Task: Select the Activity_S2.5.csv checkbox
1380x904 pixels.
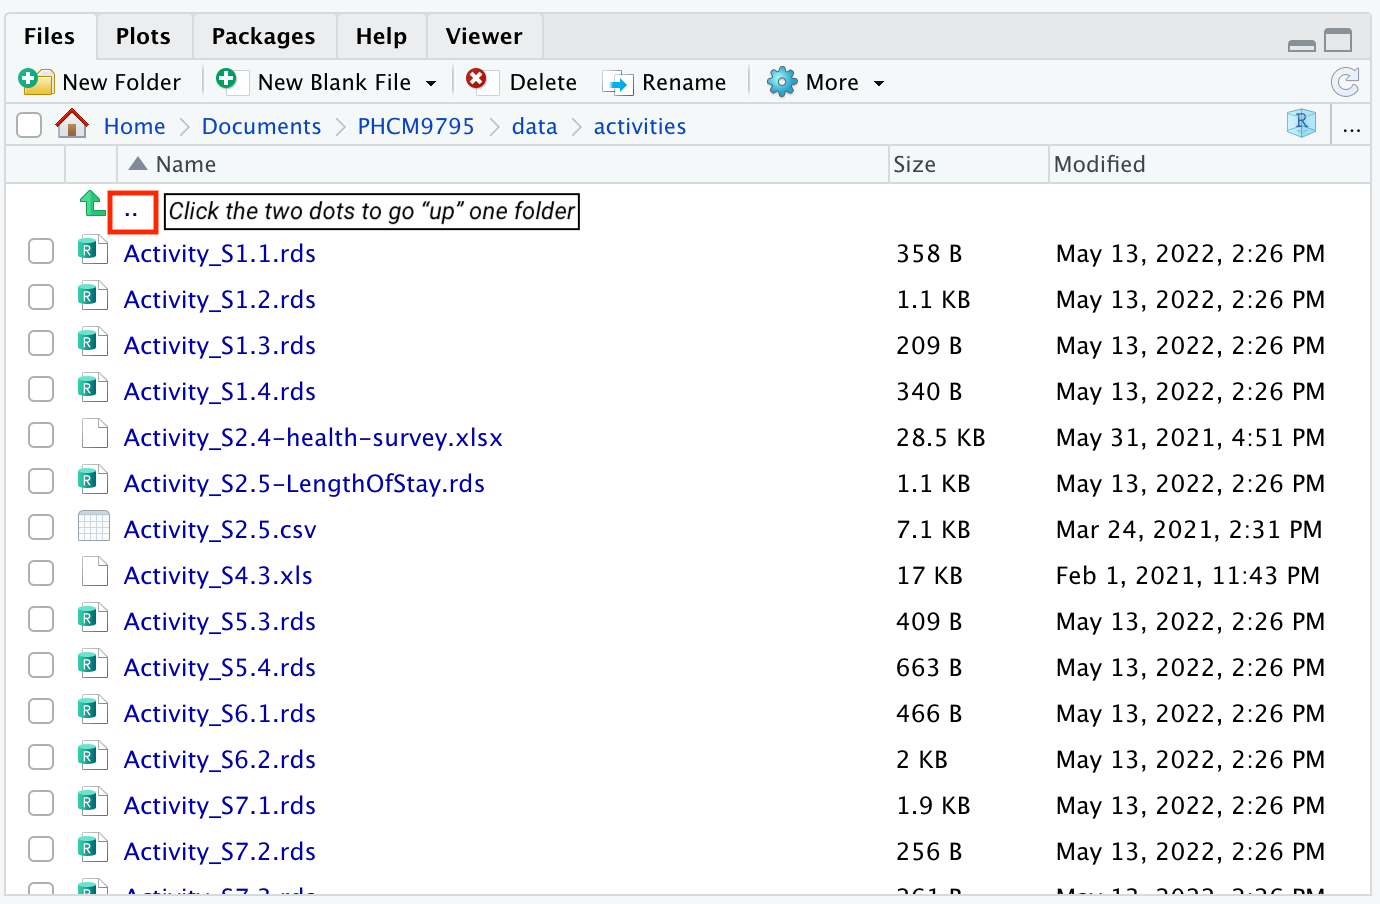Action: (41, 527)
